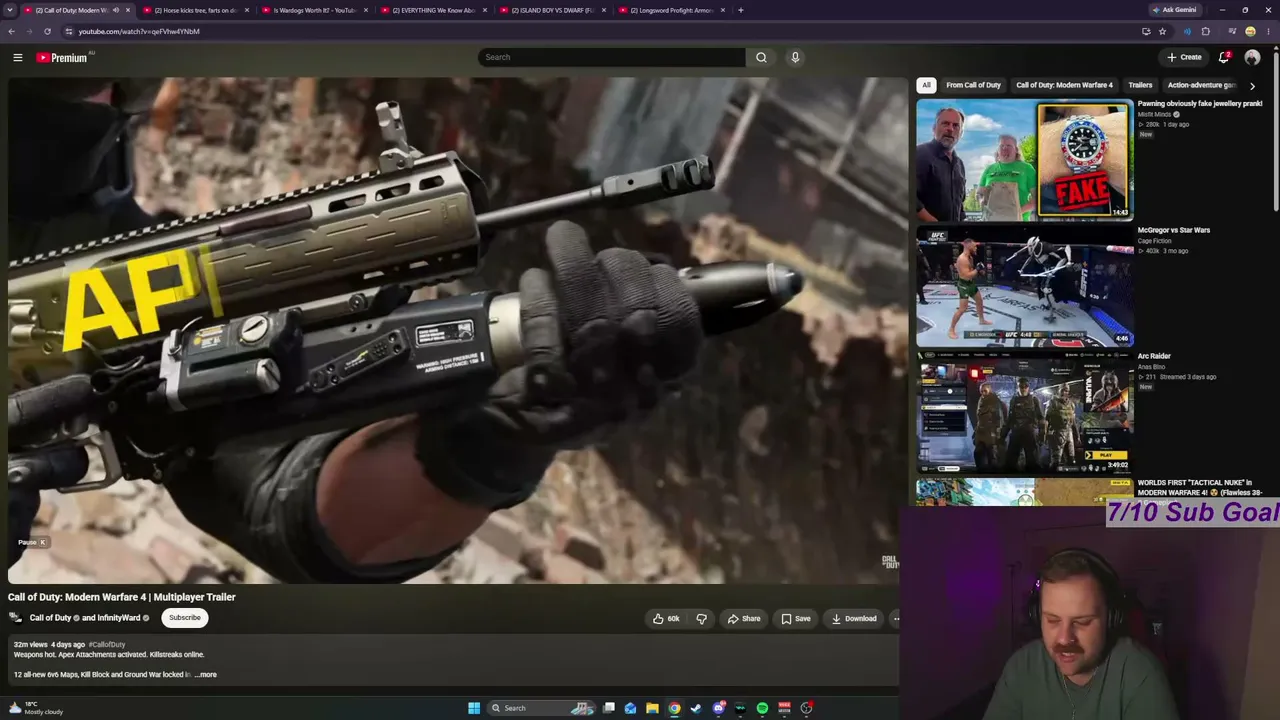Select the All filter chip

(926, 85)
